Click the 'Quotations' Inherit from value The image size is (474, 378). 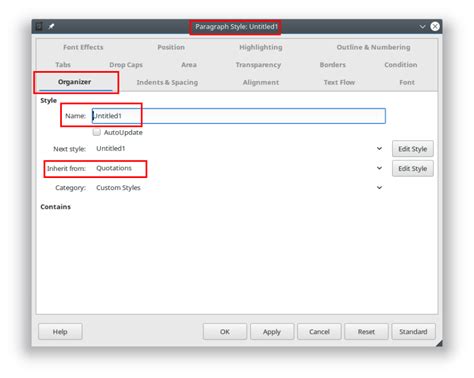click(114, 168)
